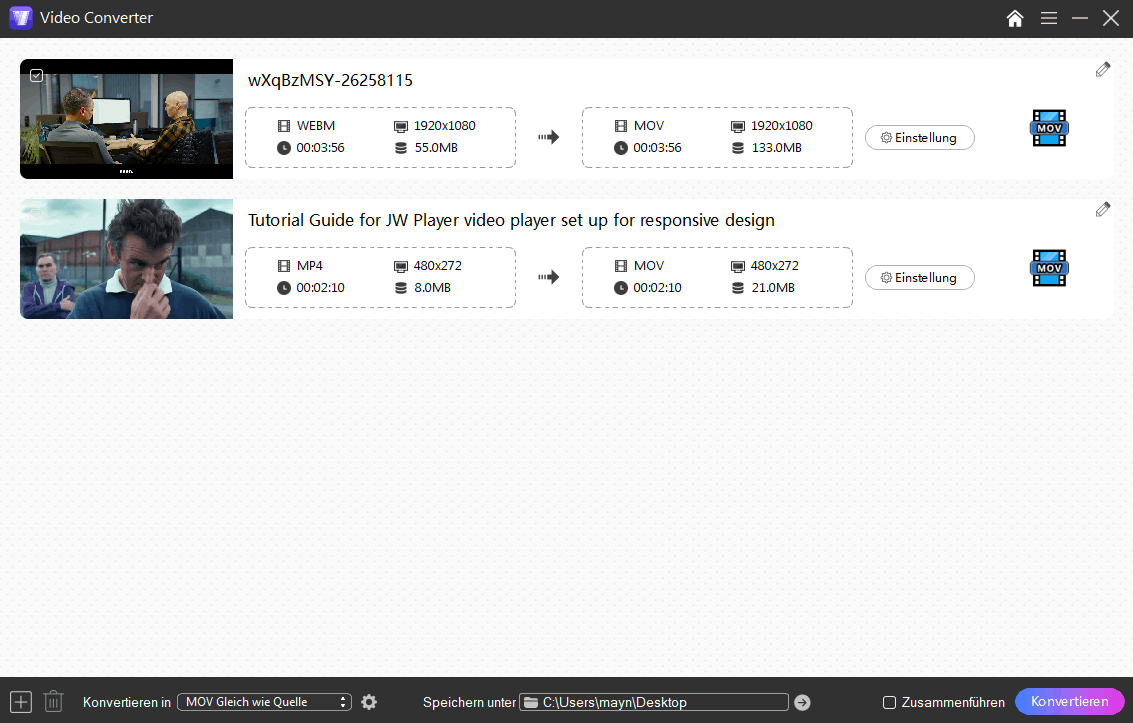
Task: Edit the Tutorial Guide video name with pencil
Action: [1103, 209]
